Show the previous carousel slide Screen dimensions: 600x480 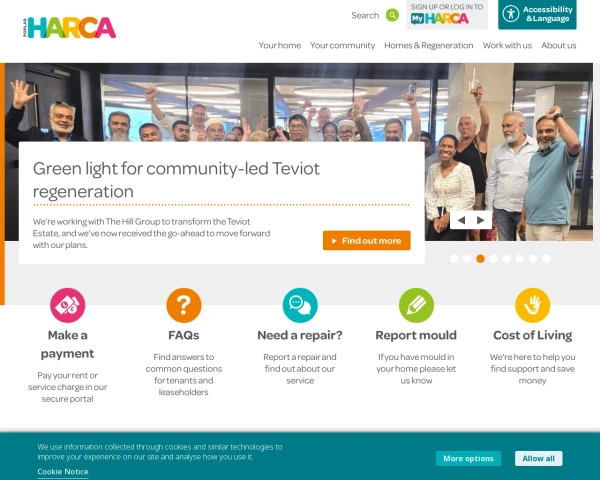pyautogui.click(x=461, y=220)
